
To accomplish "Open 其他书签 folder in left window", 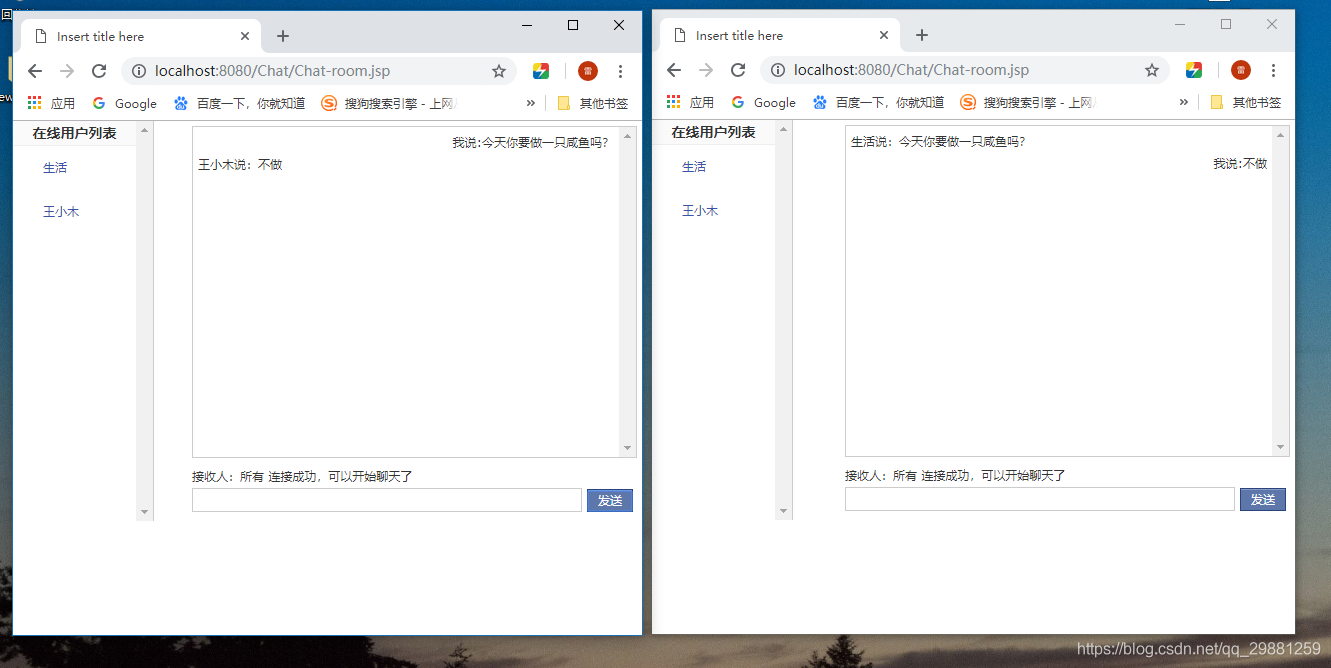I will click(x=593, y=103).
